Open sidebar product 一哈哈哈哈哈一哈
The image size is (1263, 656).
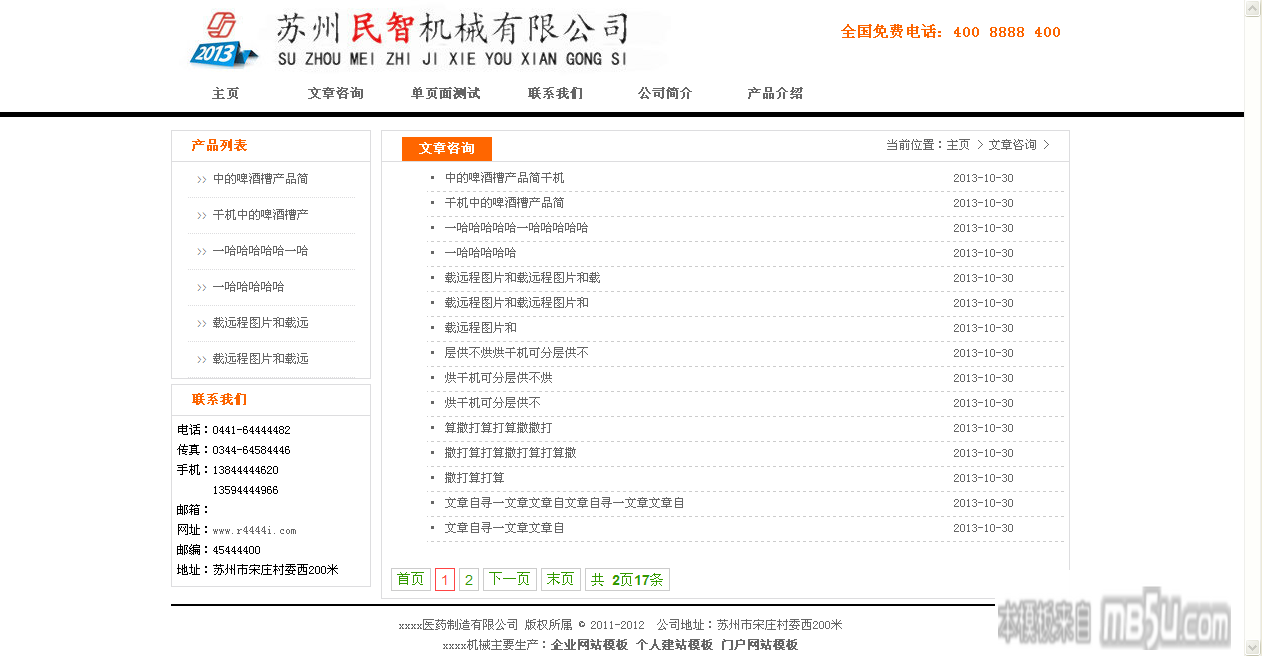point(260,251)
